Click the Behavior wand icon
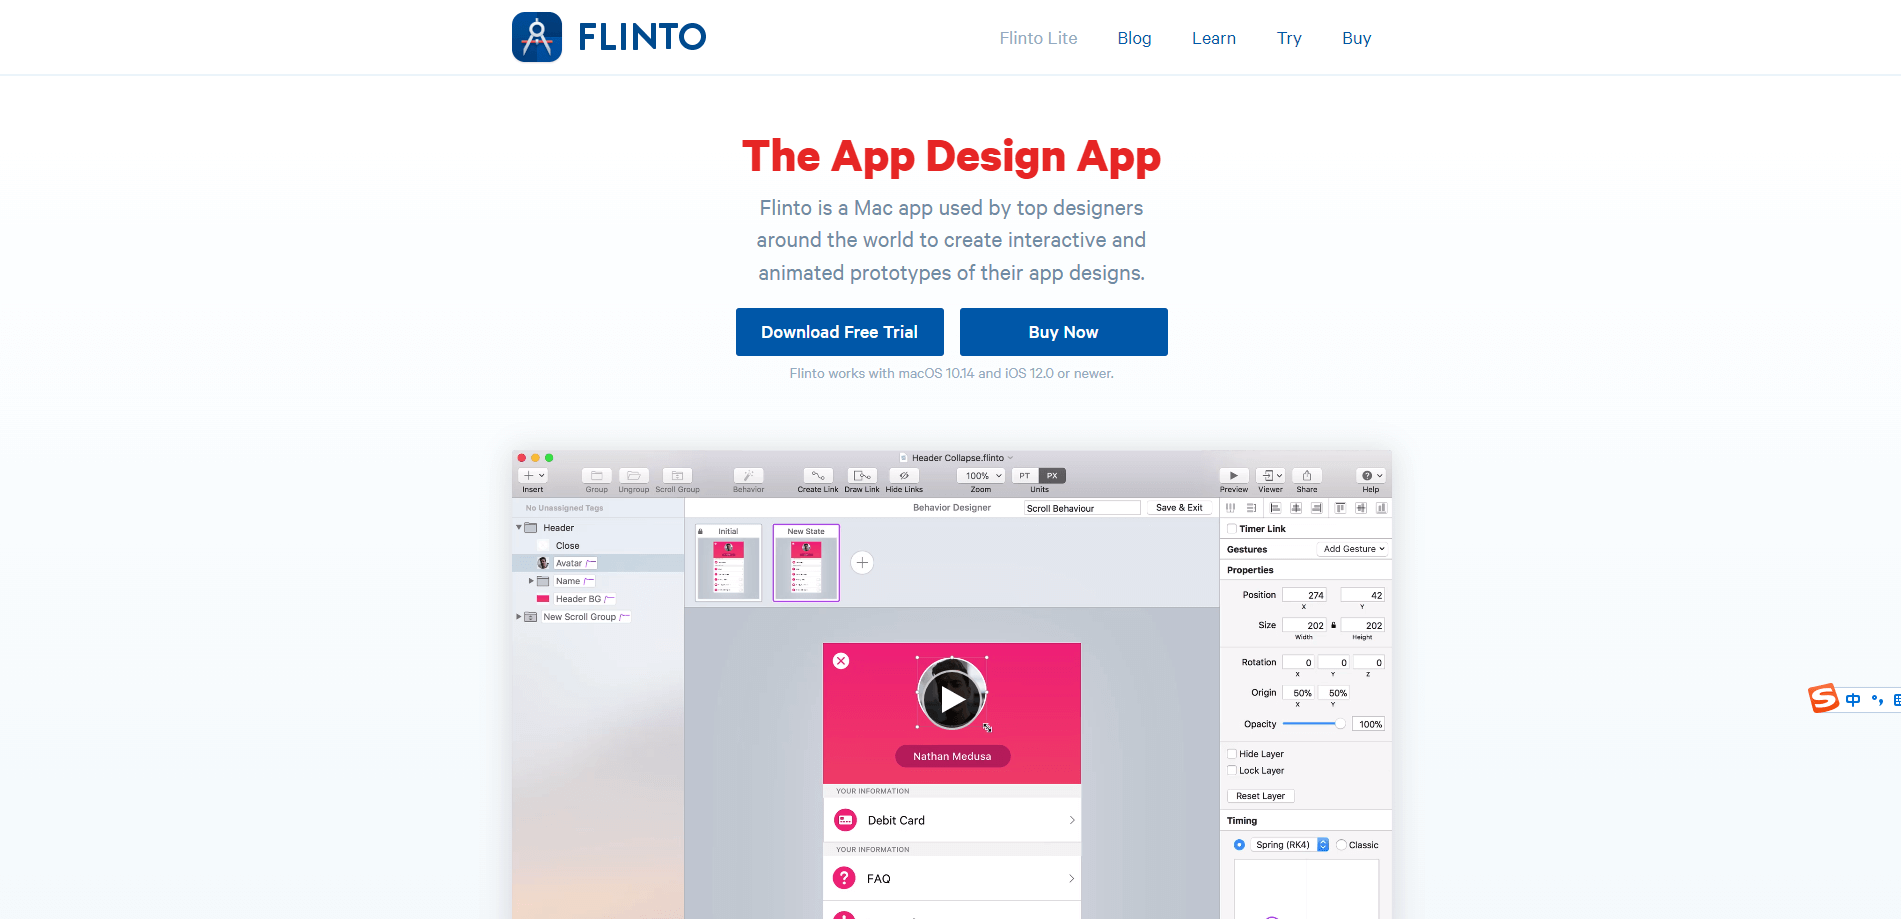1901x919 pixels. coord(748,476)
